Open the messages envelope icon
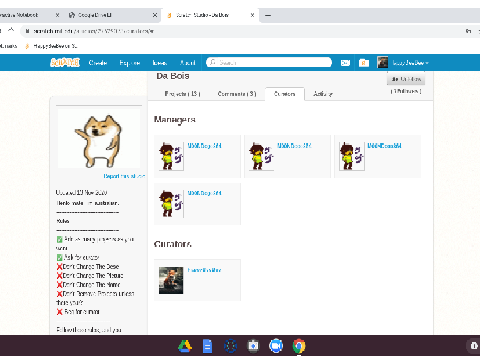Viewport: 480px width, 360px height. 345,63
